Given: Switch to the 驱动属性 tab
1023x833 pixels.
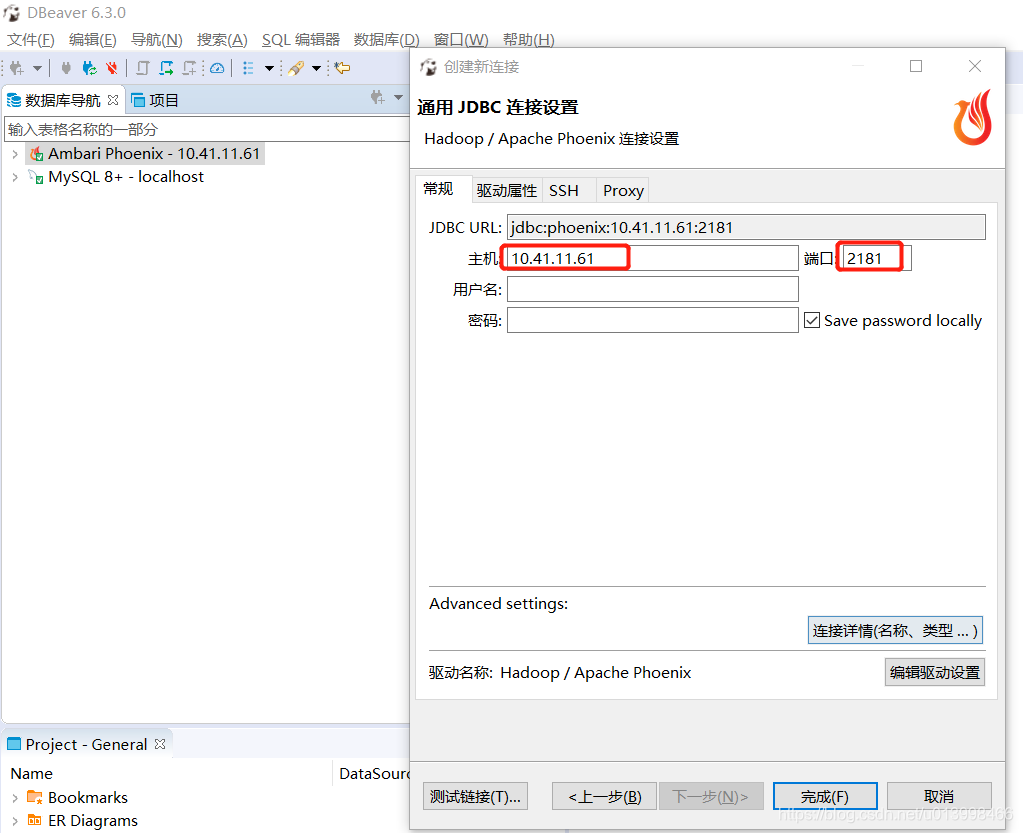Looking at the screenshot, I should click(506, 190).
